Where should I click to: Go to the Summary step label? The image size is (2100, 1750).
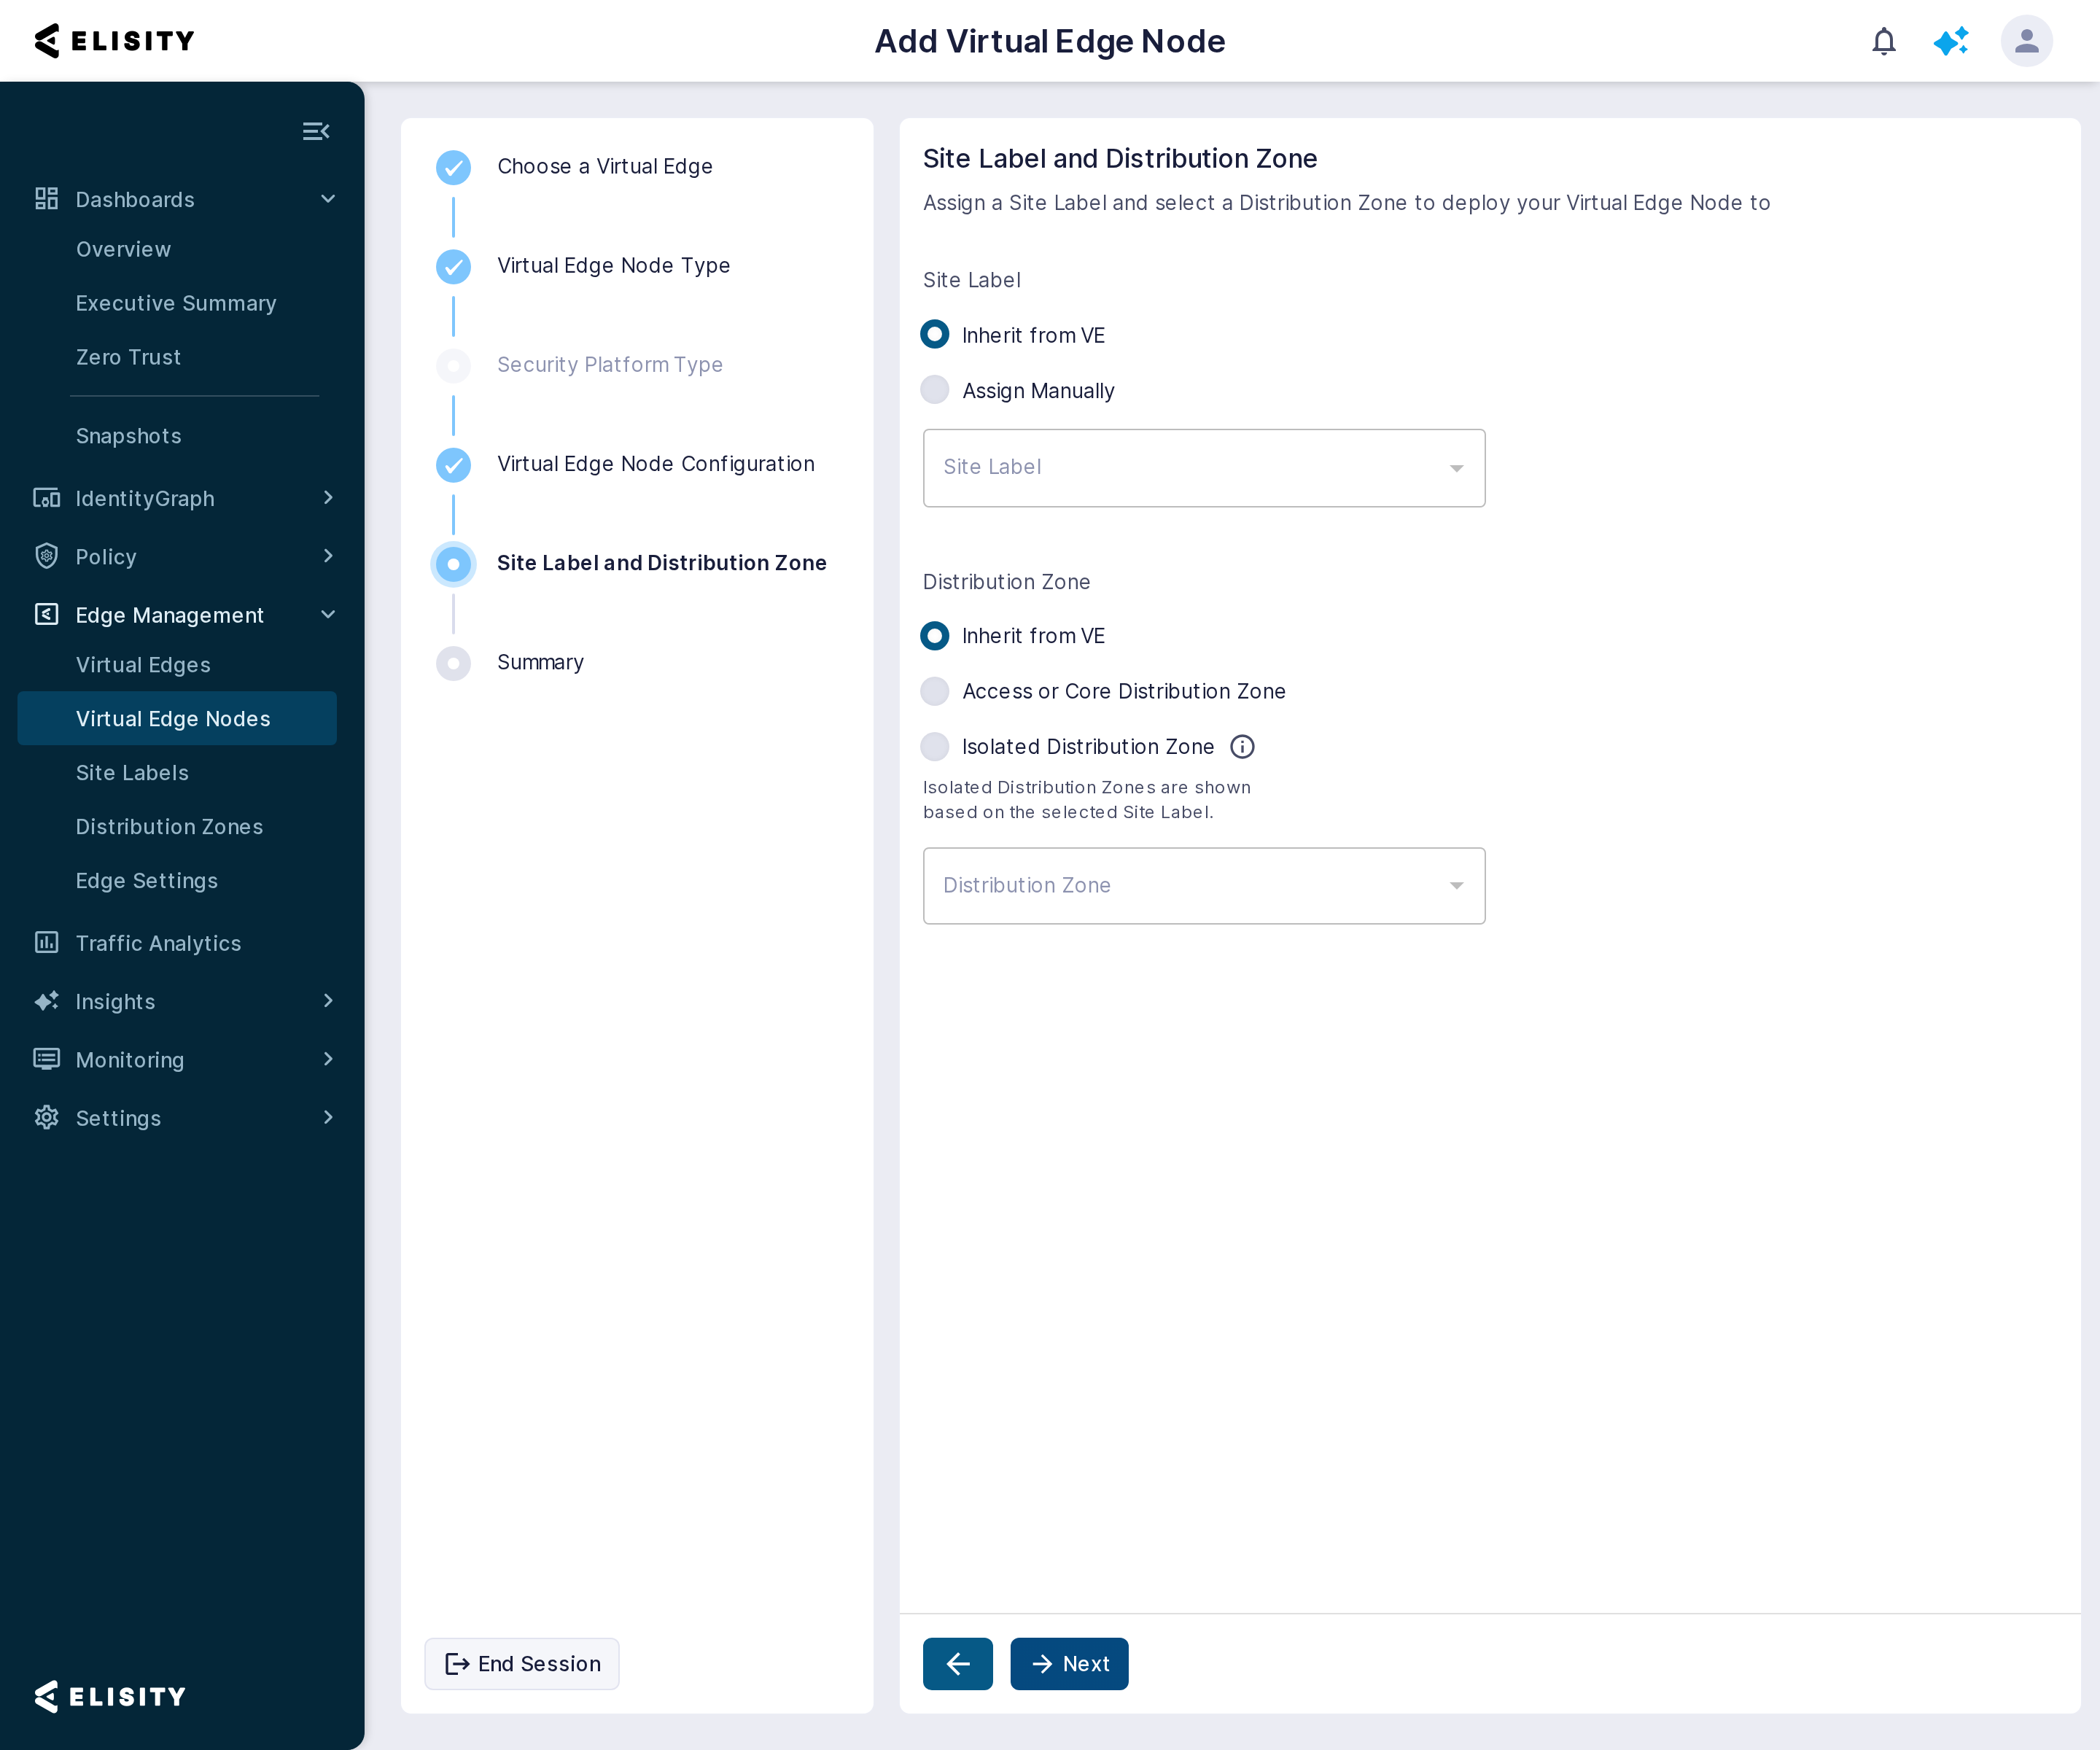coord(540,663)
